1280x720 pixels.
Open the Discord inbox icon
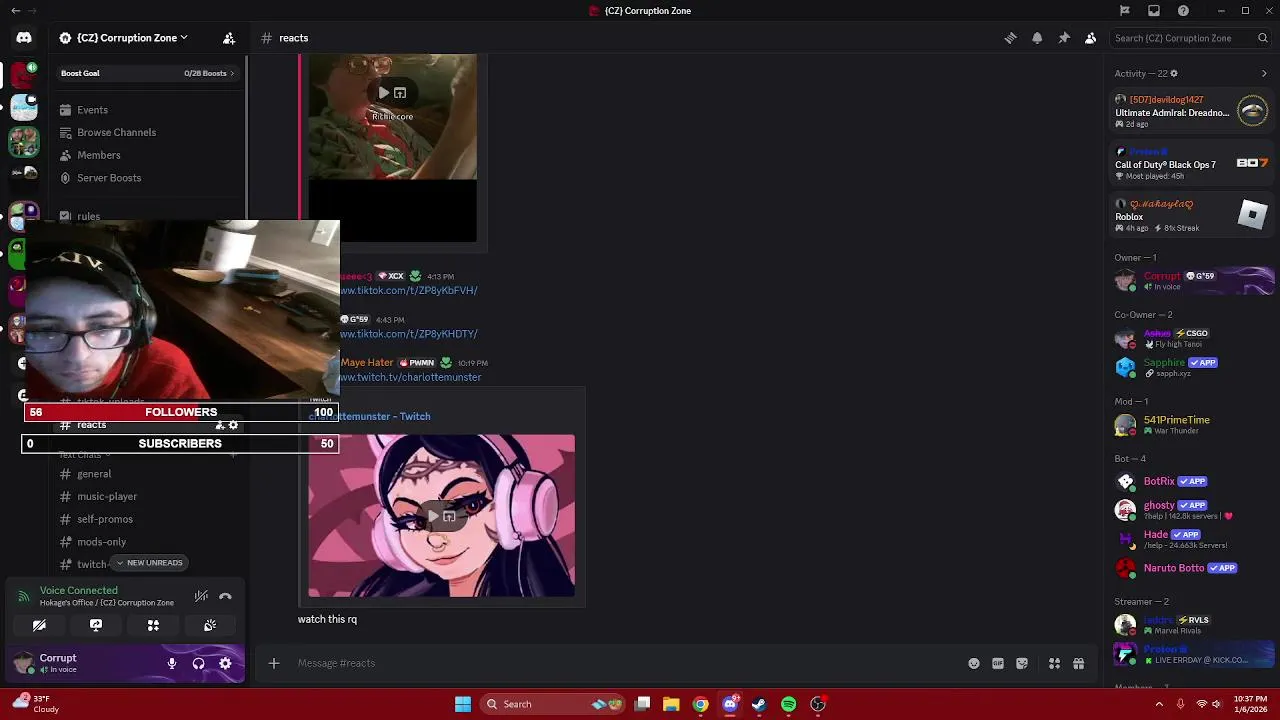click(x=1154, y=11)
